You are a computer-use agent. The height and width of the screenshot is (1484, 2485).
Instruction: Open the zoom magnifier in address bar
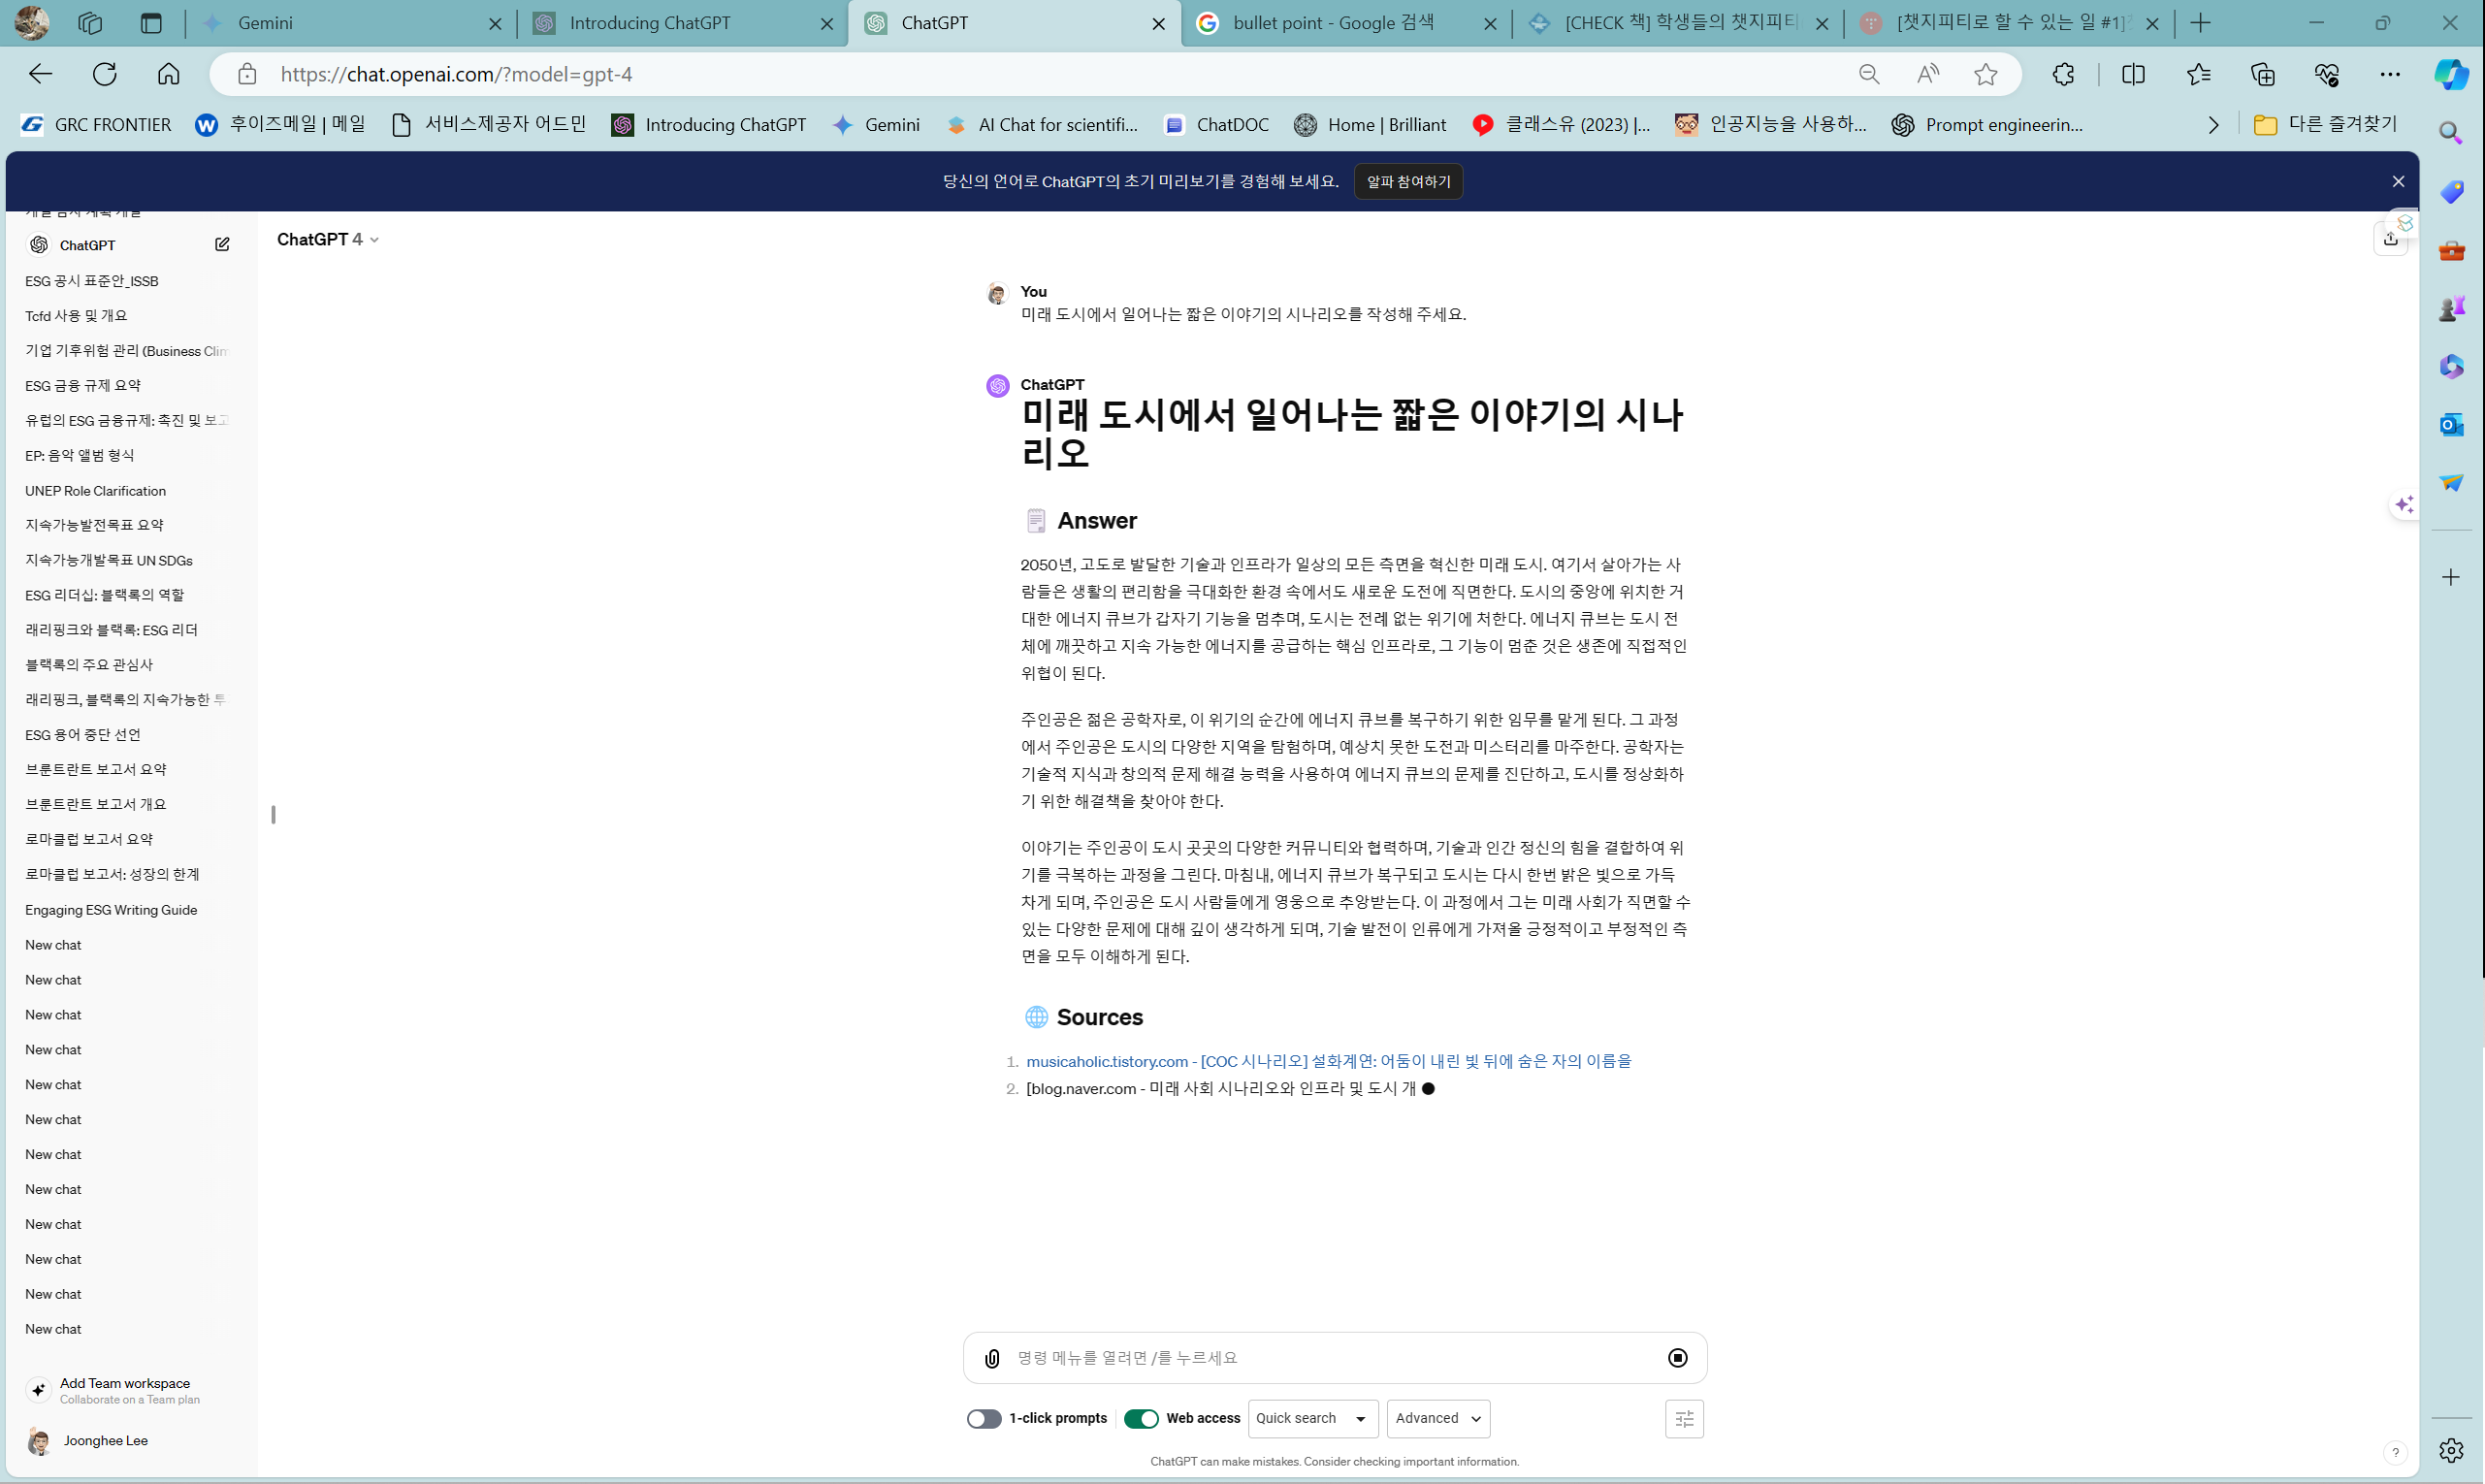[1868, 74]
